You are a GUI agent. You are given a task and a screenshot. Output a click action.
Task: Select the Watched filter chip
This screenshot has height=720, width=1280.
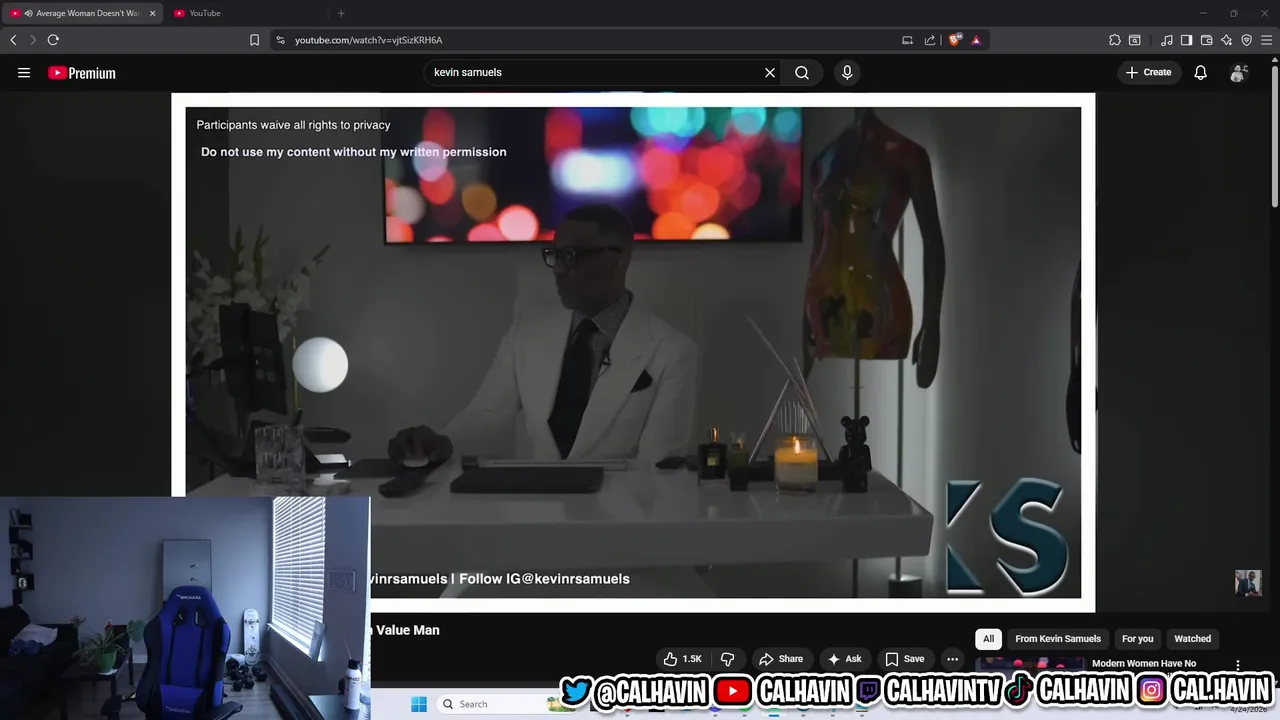coord(1192,639)
